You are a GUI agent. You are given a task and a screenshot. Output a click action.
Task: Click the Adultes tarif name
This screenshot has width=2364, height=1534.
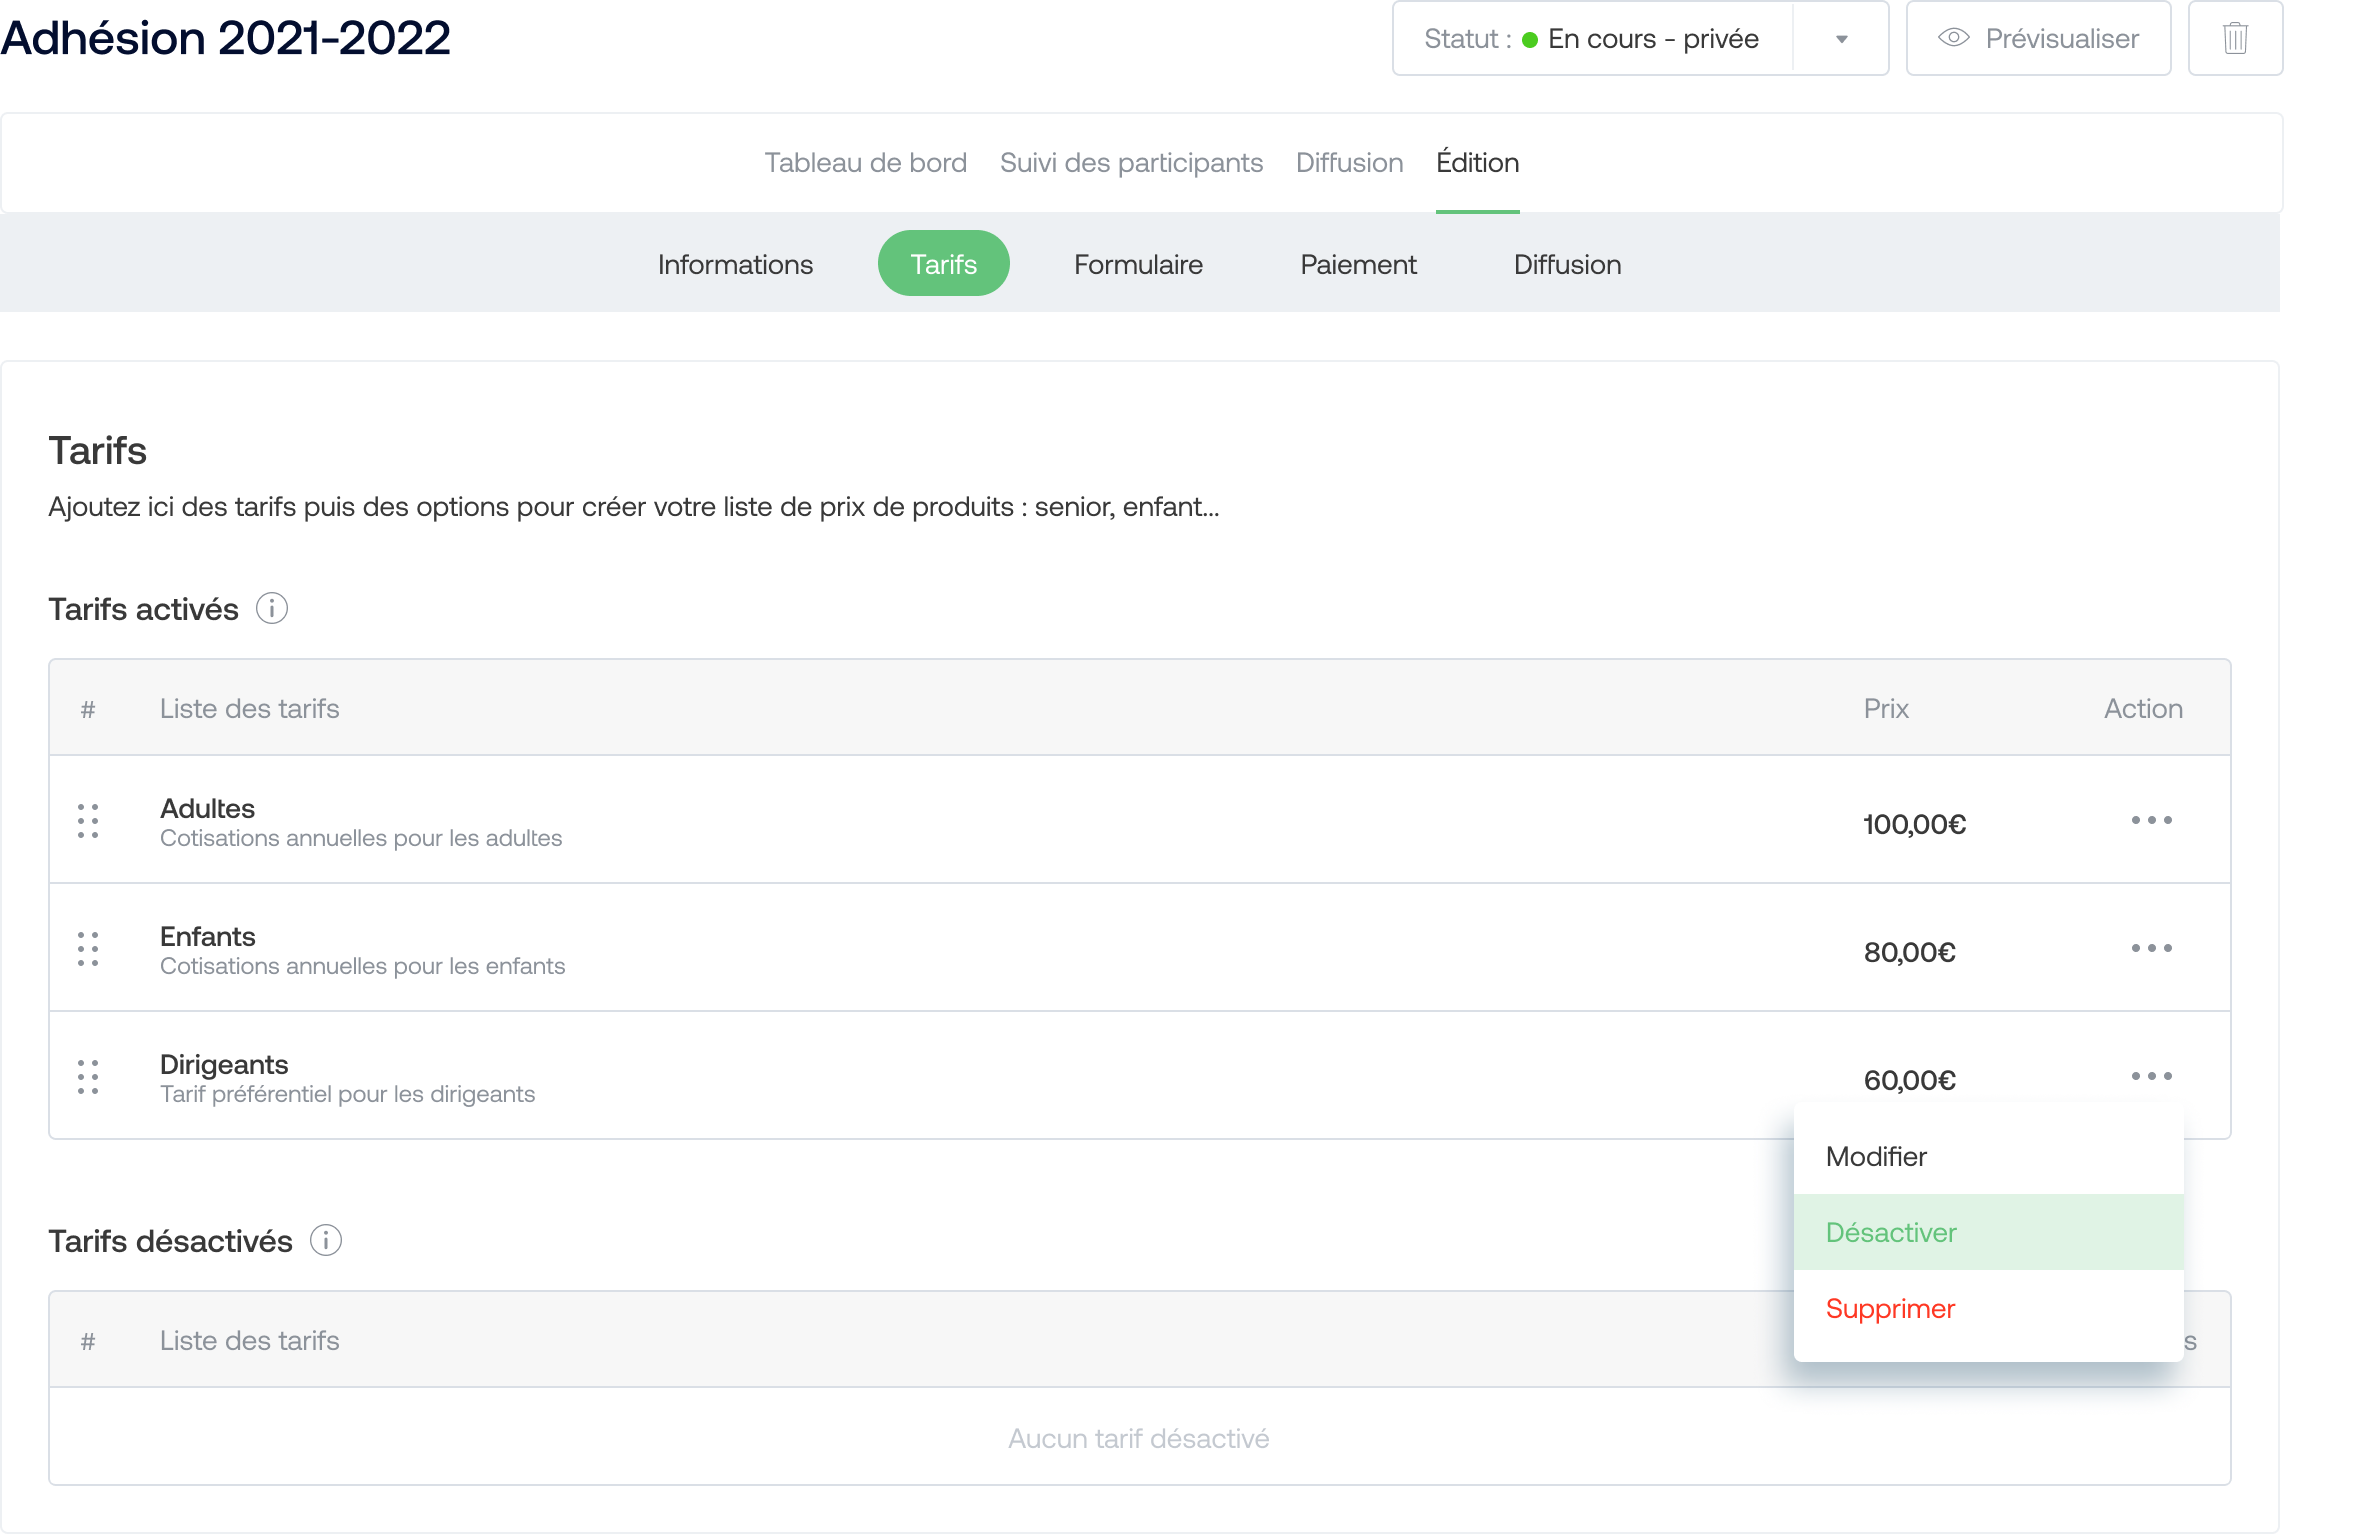tap(207, 808)
